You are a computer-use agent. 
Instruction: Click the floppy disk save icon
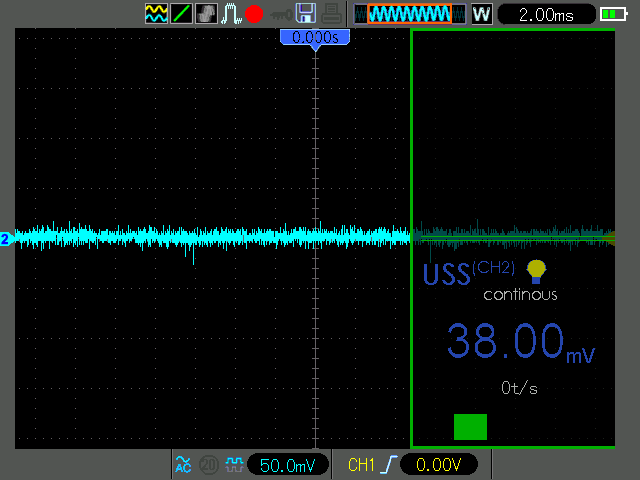(x=306, y=13)
